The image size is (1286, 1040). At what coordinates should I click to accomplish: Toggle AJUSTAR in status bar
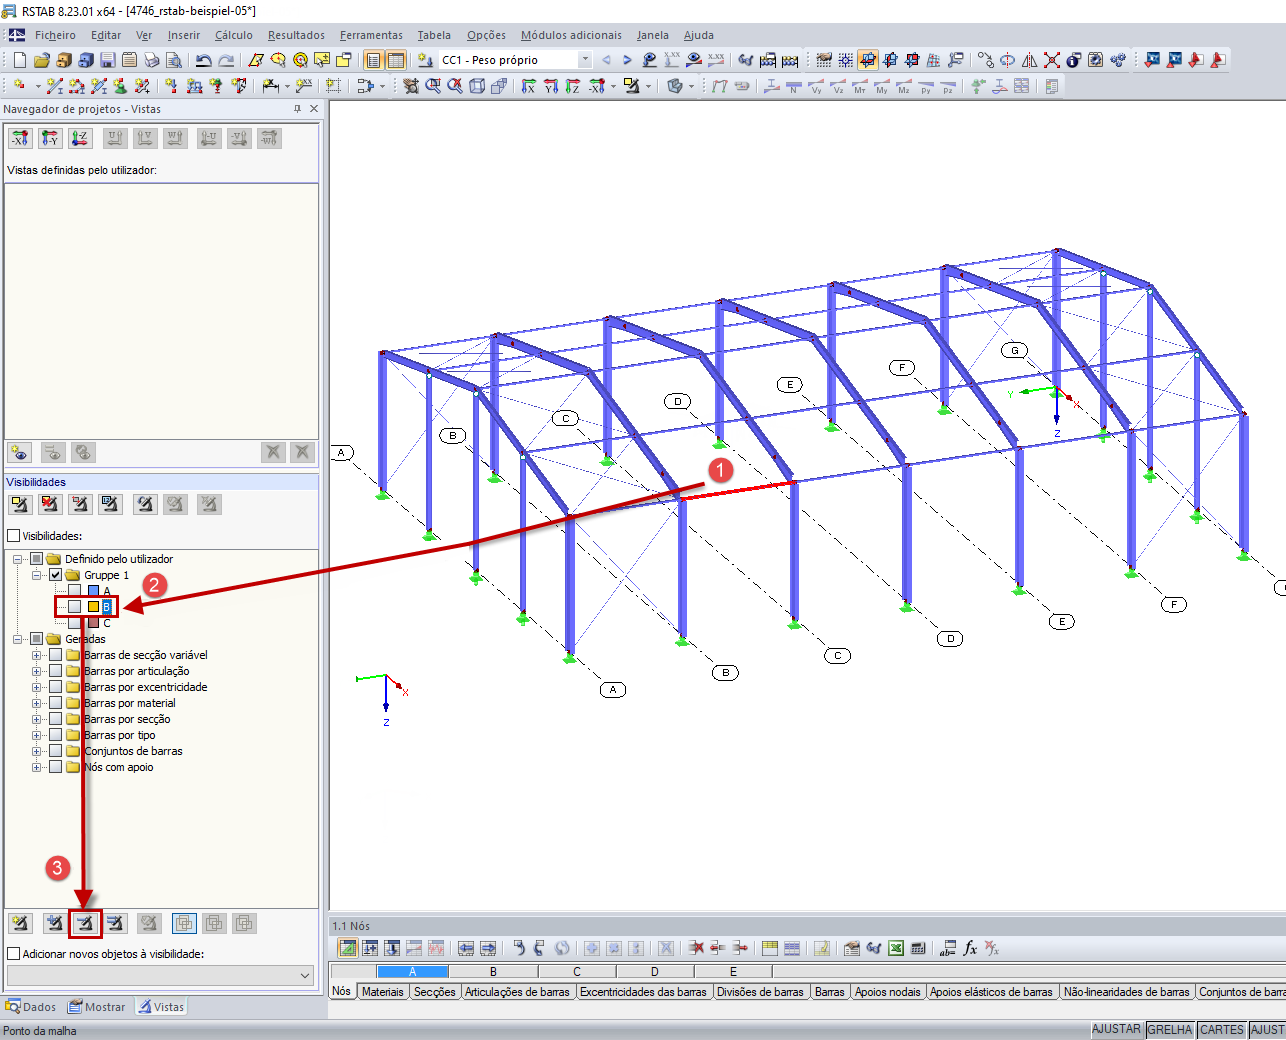[1116, 1029]
